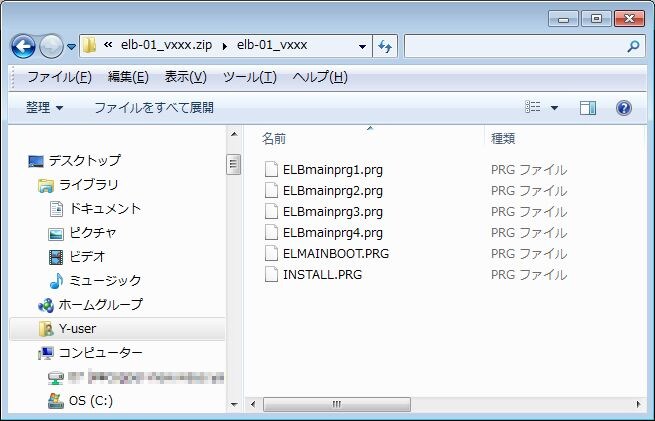
Task: Open the help question mark icon
Action: point(623,107)
